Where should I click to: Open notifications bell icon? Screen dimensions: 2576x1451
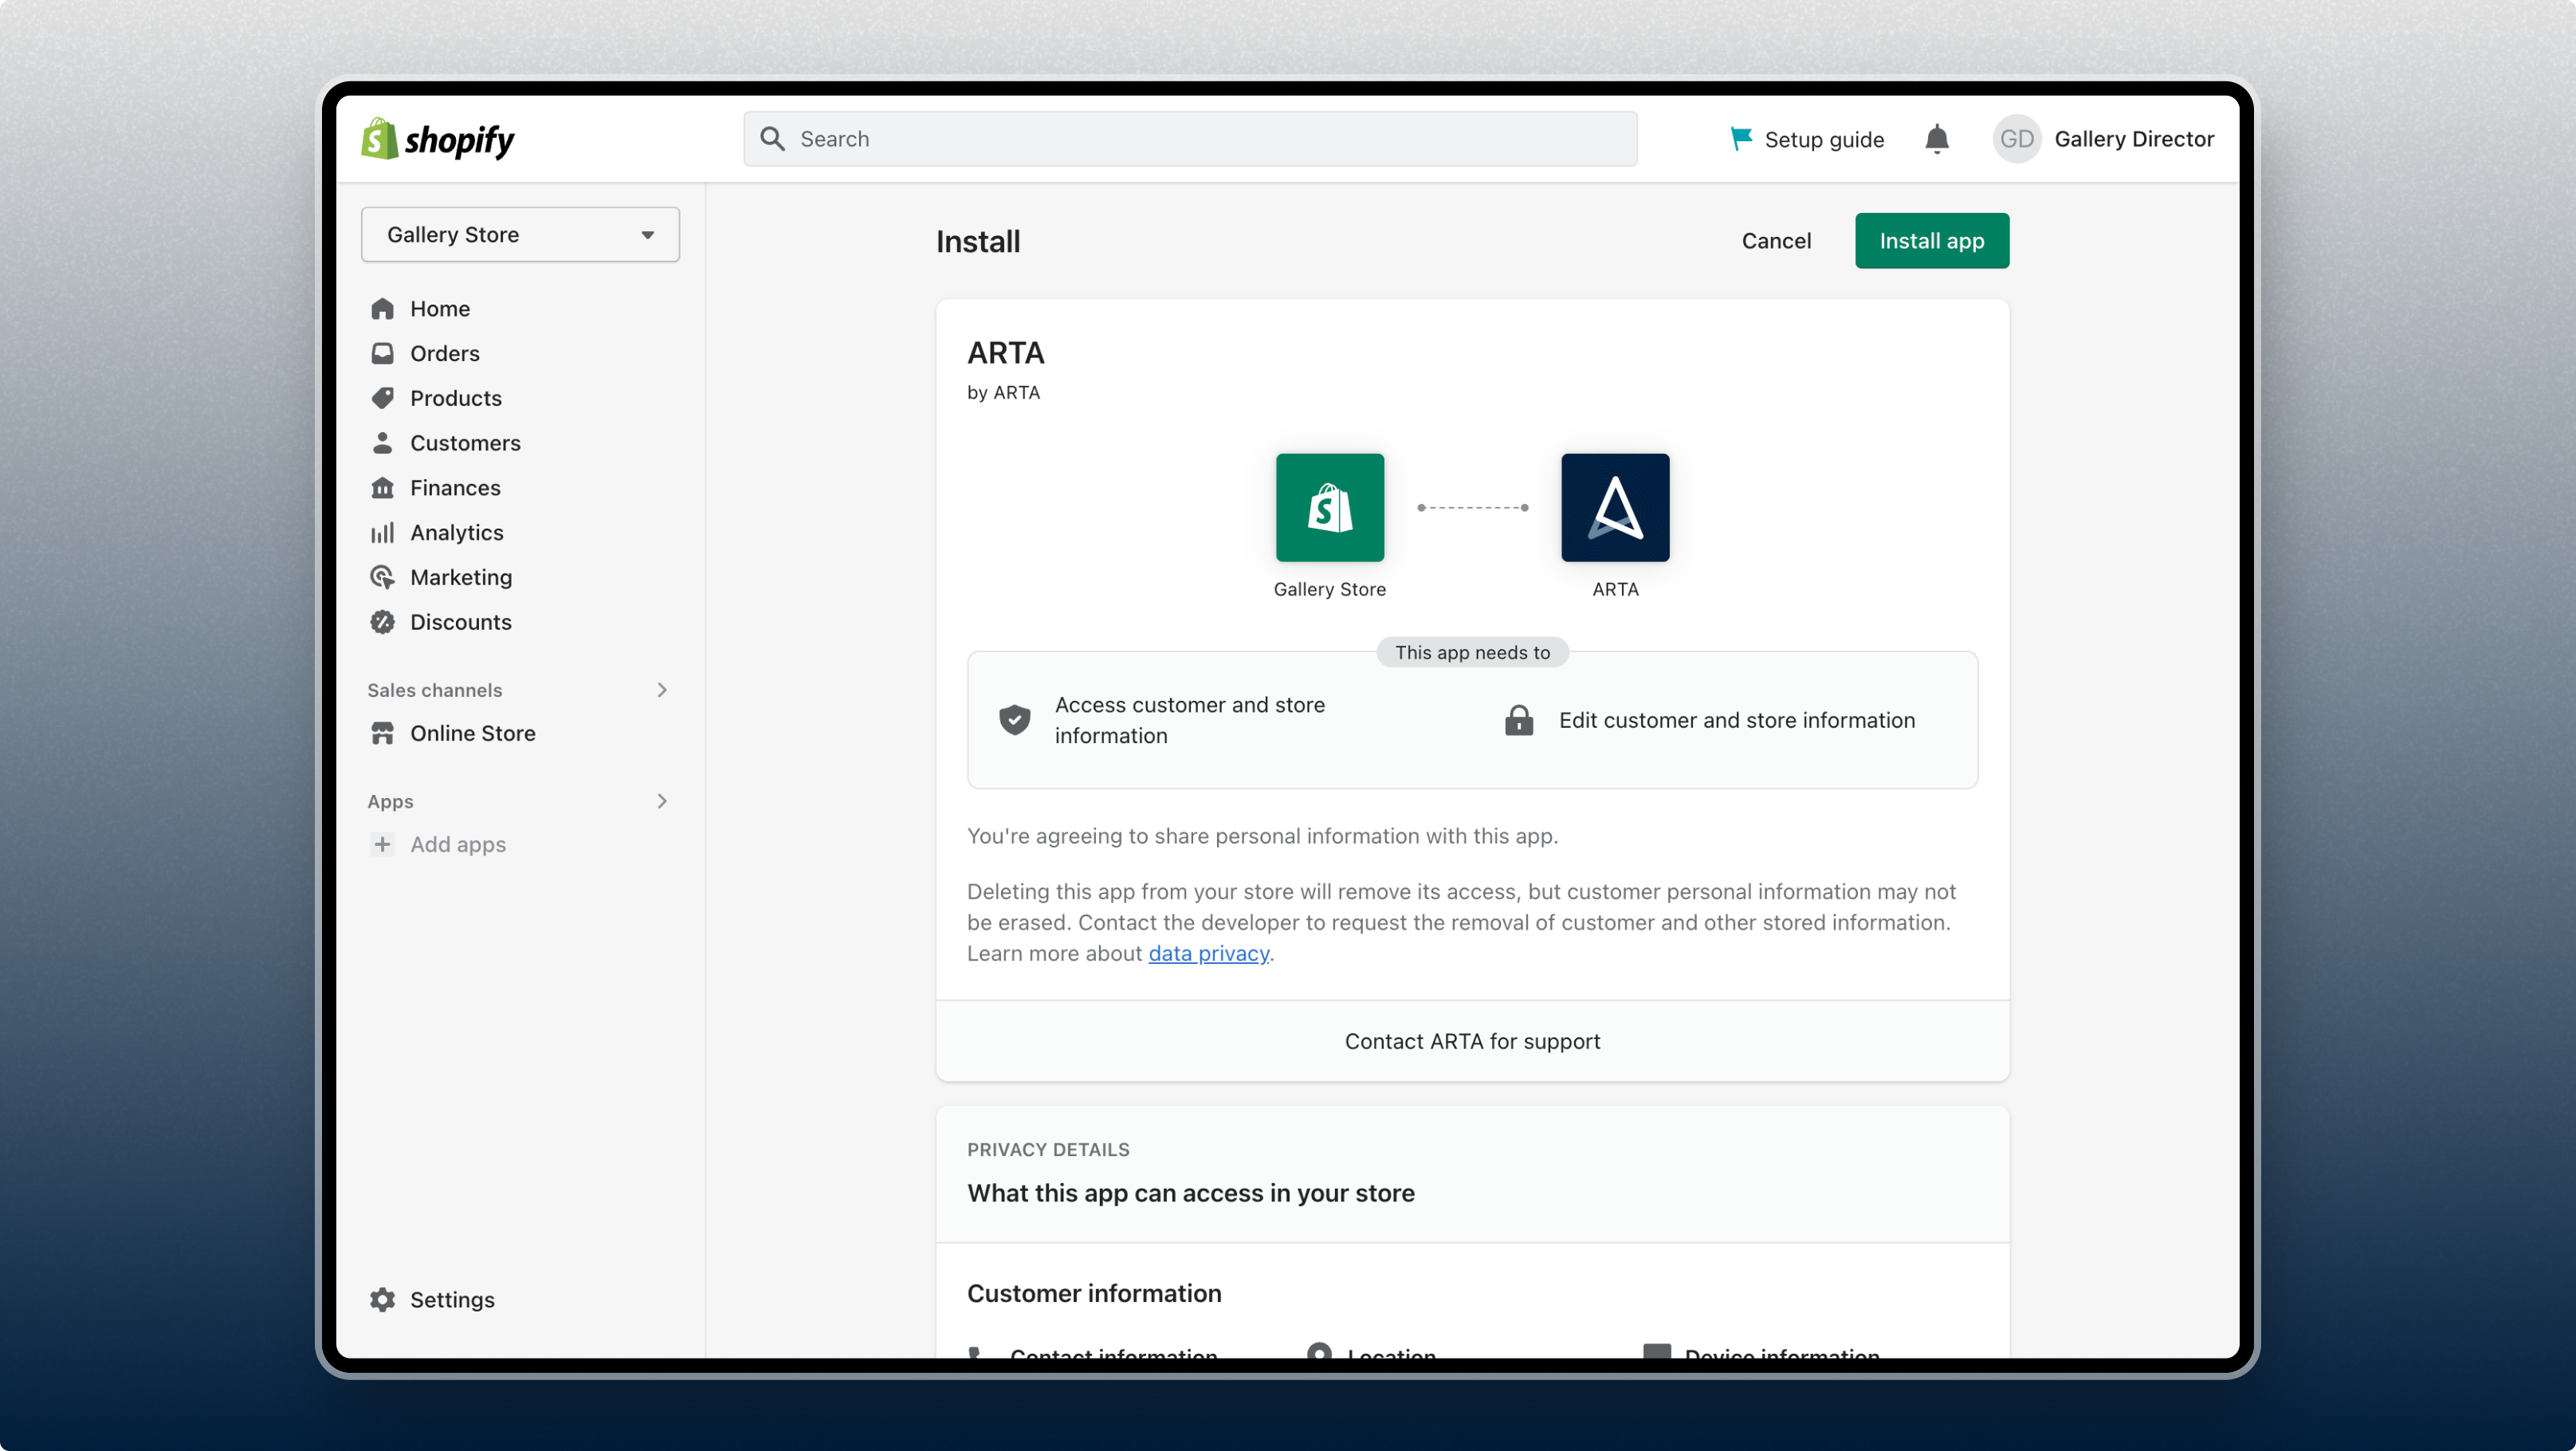tap(1936, 139)
